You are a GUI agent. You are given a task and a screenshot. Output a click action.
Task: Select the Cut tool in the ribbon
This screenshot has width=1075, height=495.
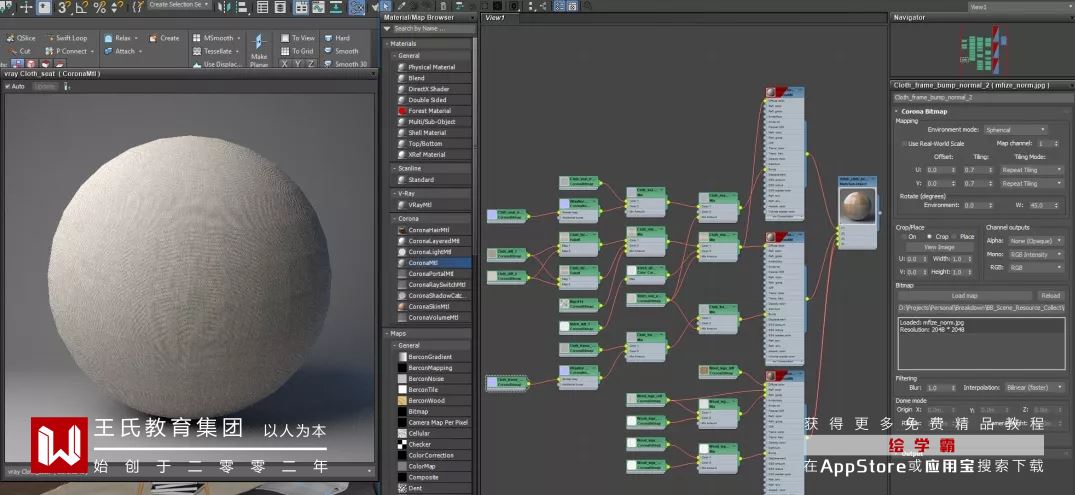pyautogui.click(x=19, y=51)
